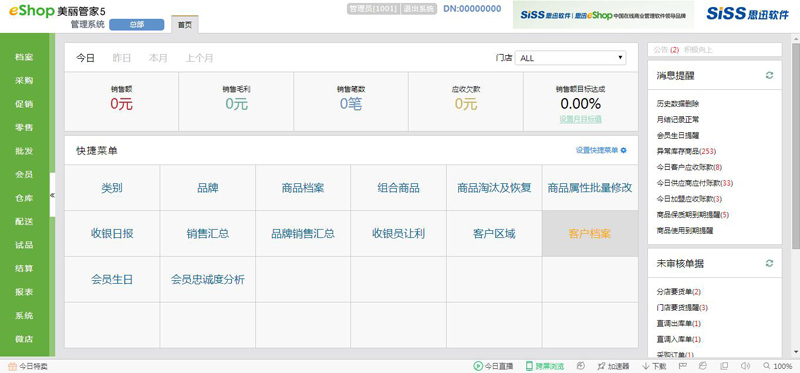Open the 收银员让利 shortcut tile
This screenshot has width=800, height=373.
398,234
